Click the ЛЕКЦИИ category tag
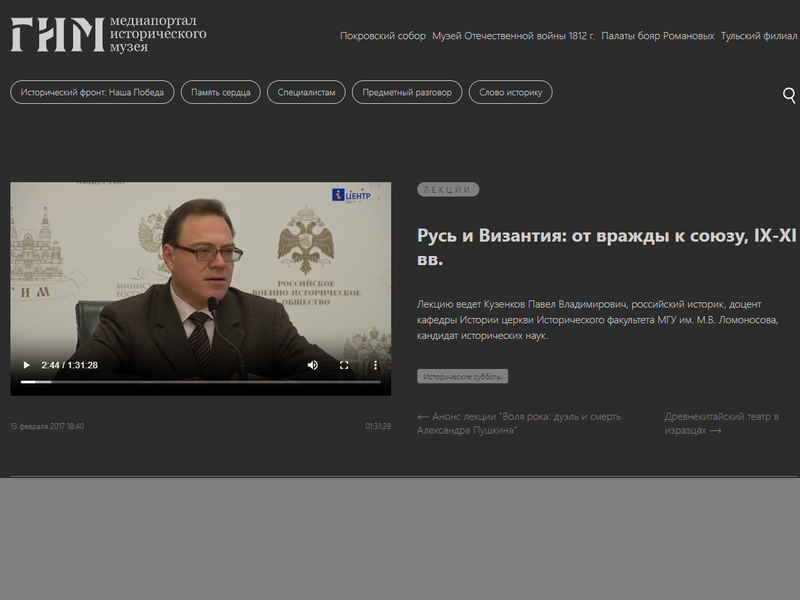The height and width of the screenshot is (600, 800). pos(448,189)
